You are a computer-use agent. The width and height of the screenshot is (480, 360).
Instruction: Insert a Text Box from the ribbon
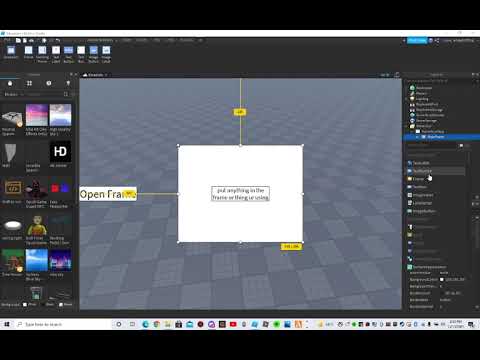pos(81,54)
